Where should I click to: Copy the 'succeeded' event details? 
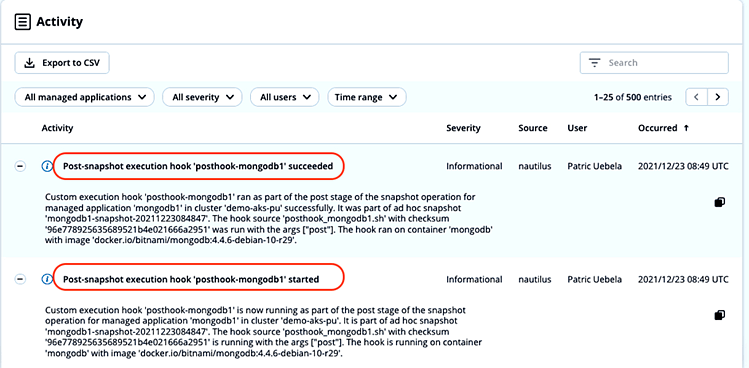tap(719, 202)
